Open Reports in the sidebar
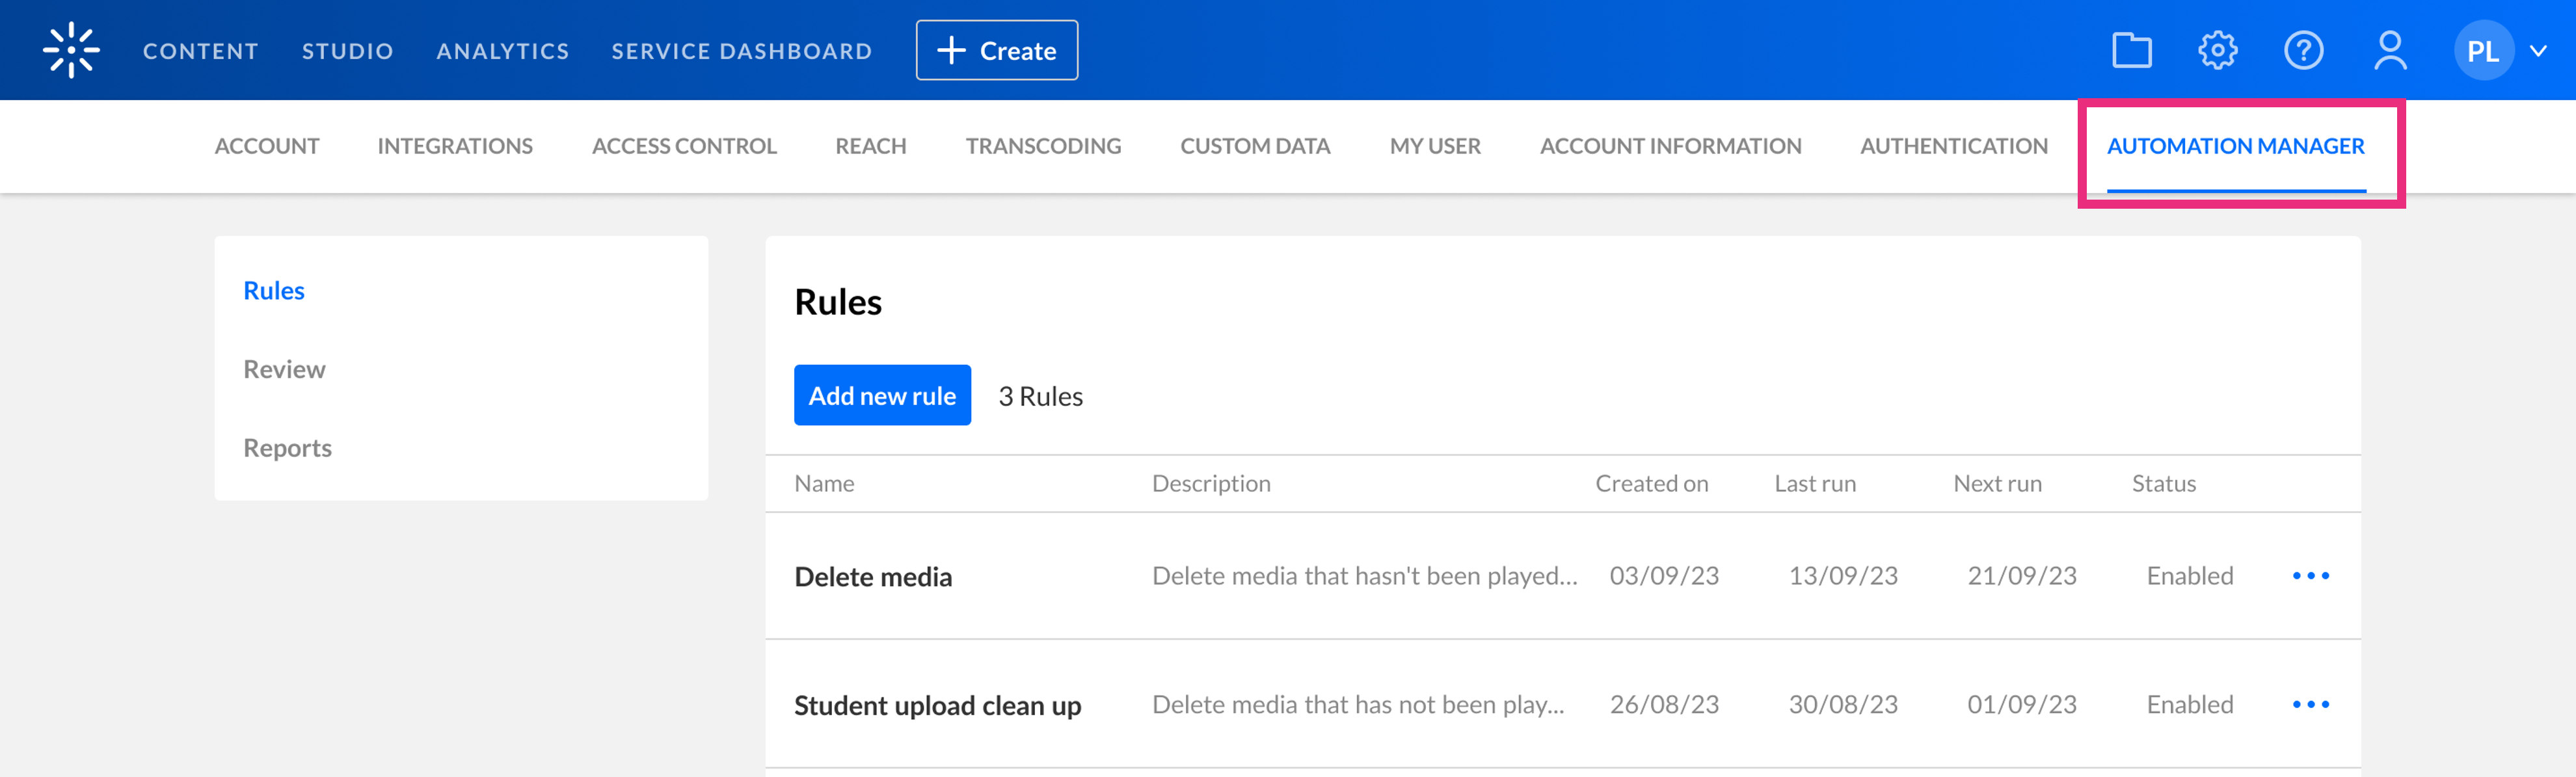This screenshot has width=2576, height=777. click(x=287, y=448)
